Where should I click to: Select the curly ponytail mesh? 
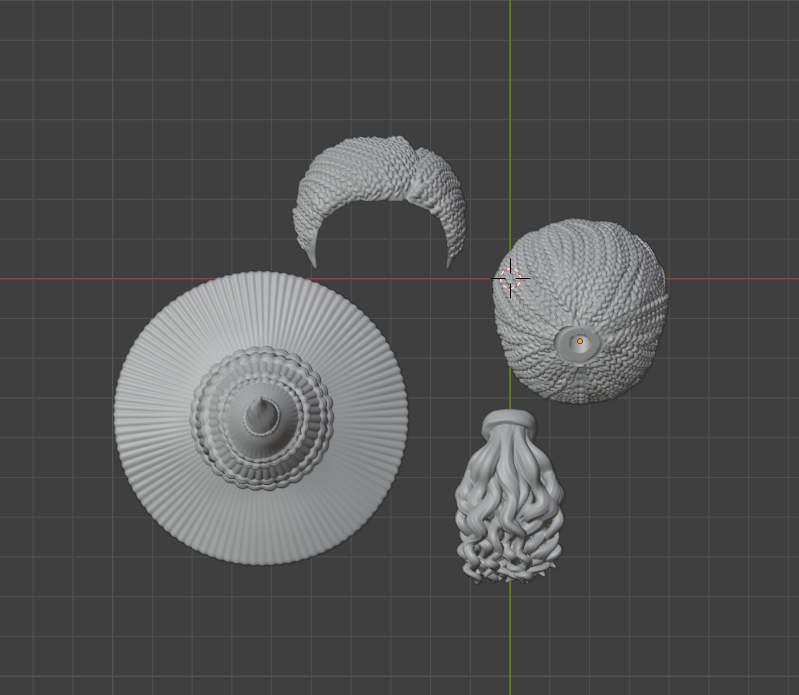(x=508, y=500)
